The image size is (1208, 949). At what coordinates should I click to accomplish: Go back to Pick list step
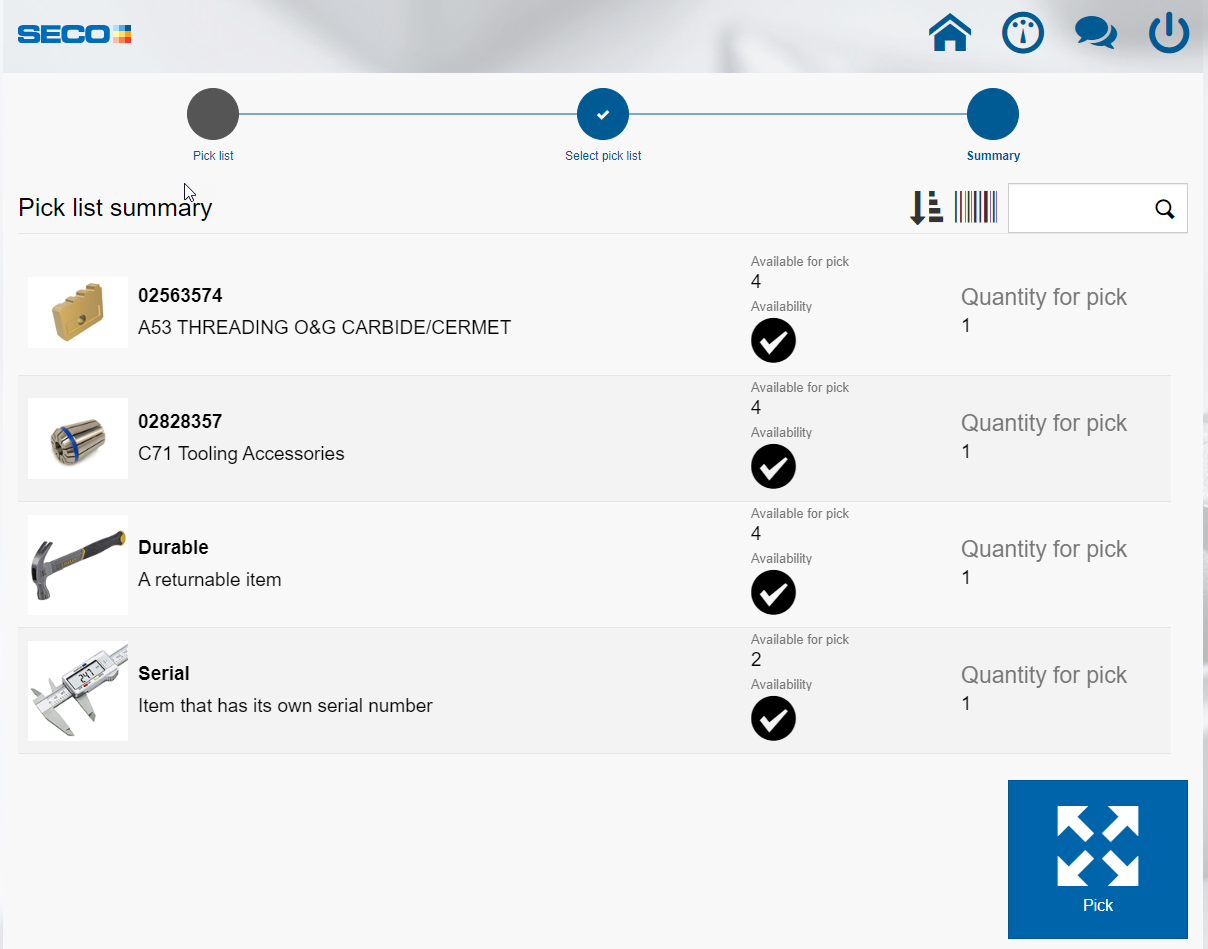click(x=213, y=114)
